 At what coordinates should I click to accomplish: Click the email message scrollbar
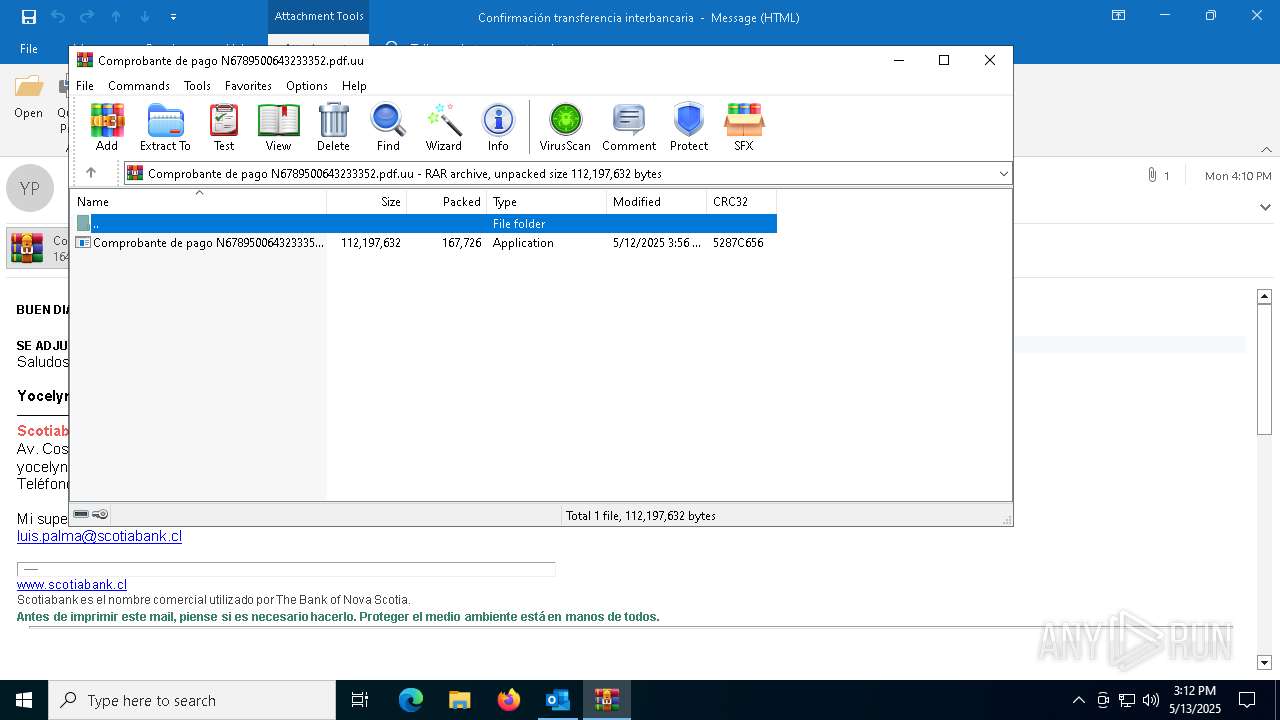[x=1264, y=370]
